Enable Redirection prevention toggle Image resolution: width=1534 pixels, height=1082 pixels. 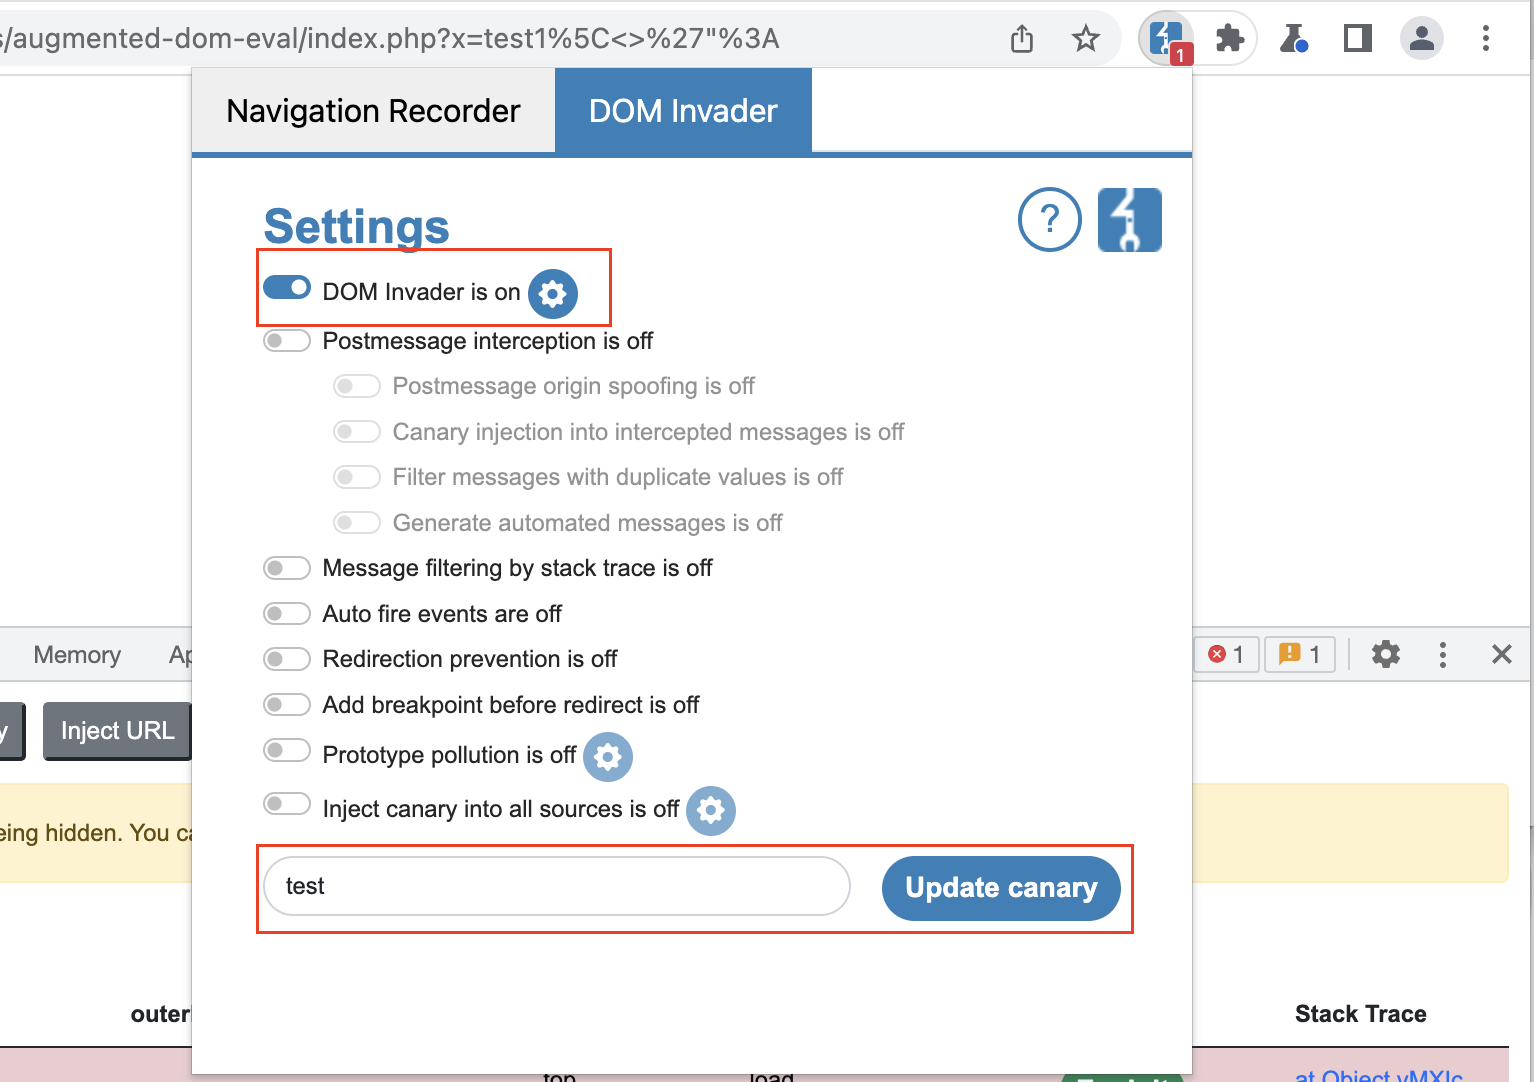(x=287, y=659)
